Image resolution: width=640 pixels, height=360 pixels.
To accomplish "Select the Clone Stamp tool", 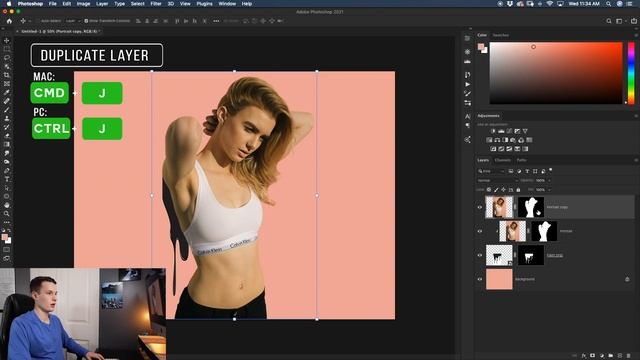I will click(7, 118).
